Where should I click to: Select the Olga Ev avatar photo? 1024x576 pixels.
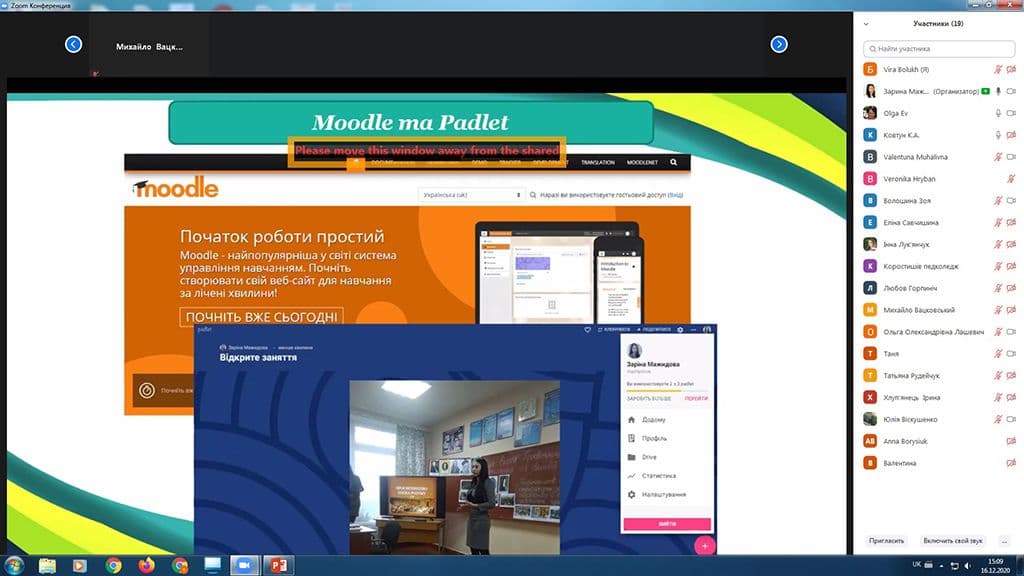[870, 113]
